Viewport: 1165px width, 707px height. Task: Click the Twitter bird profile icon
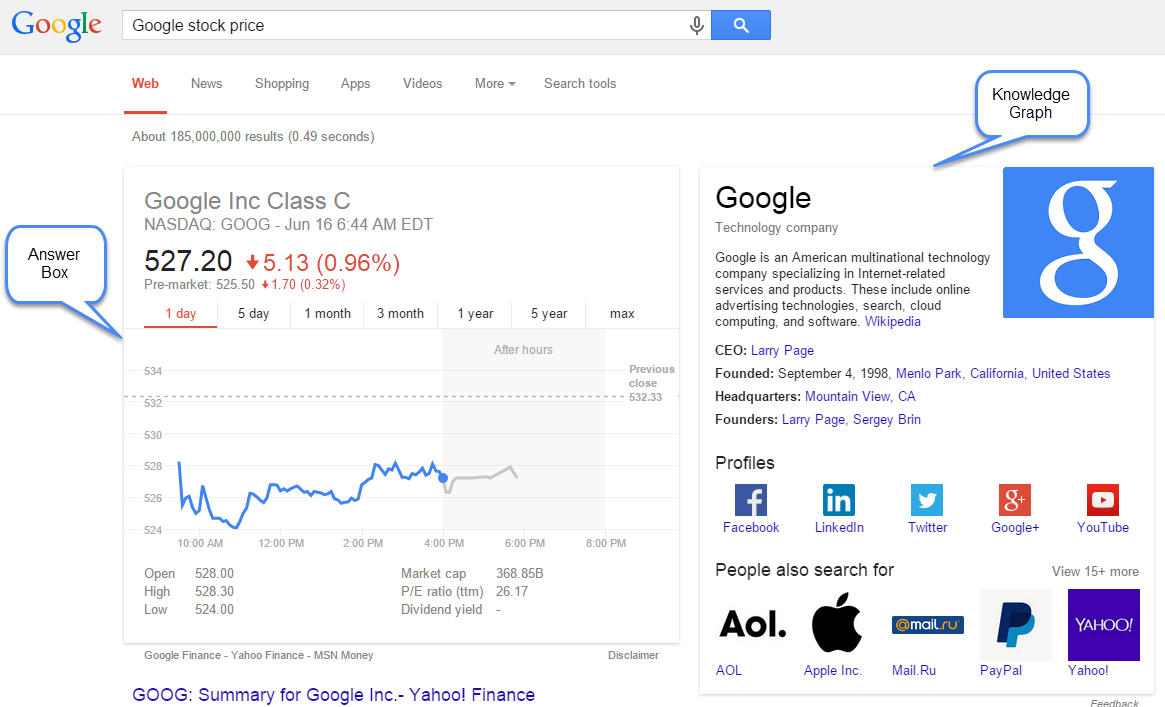pos(927,499)
